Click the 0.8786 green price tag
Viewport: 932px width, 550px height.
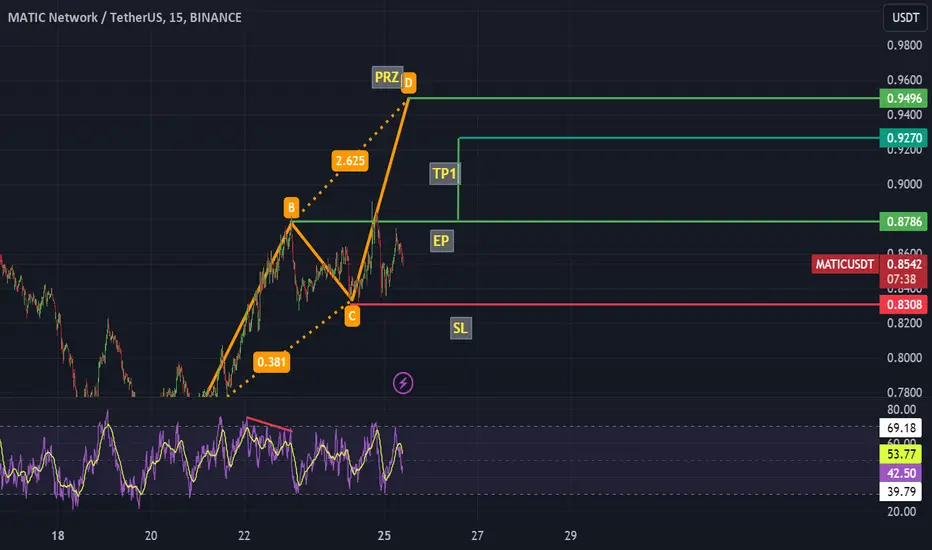(x=903, y=222)
